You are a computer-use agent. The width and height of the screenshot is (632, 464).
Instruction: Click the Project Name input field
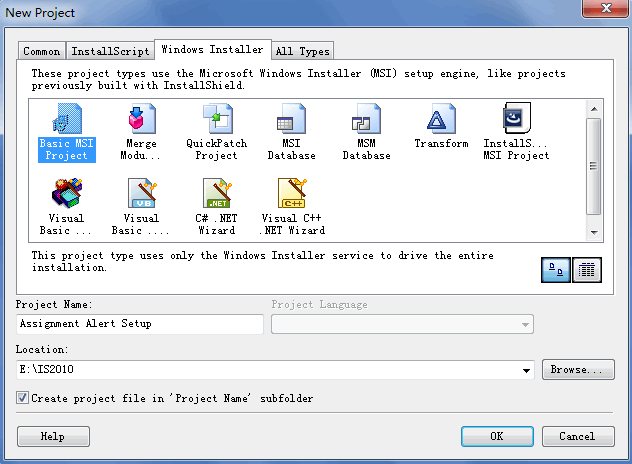pyautogui.click(x=140, y=324)
